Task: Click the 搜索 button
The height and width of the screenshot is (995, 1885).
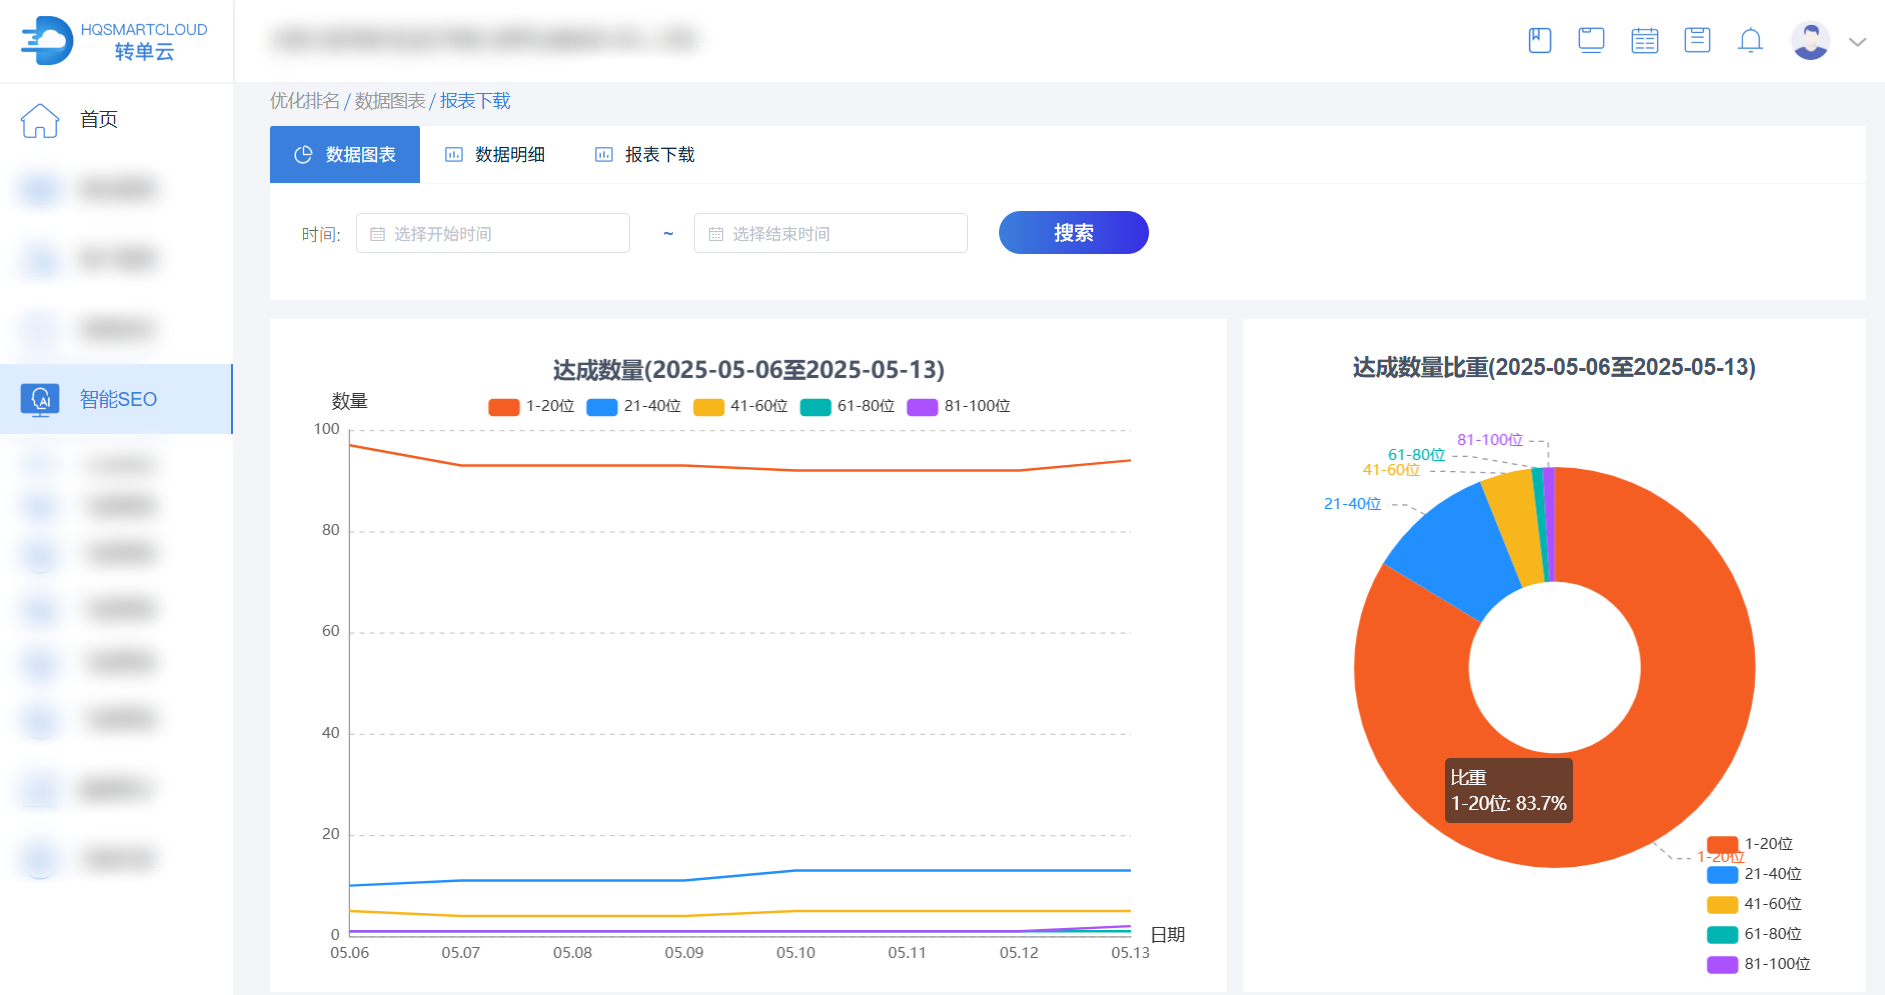Action: (x=1074, y=233)
